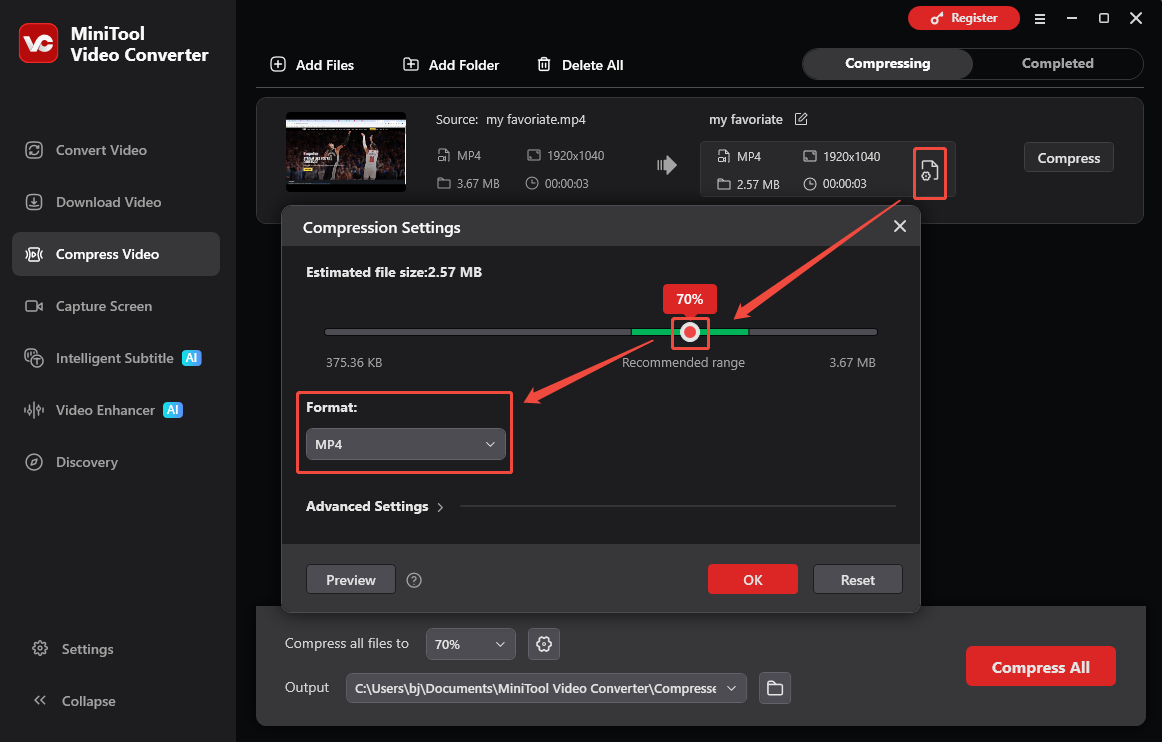1162x742 pixels.
Task: Click the Preview button
Action: tap(351, 580)
